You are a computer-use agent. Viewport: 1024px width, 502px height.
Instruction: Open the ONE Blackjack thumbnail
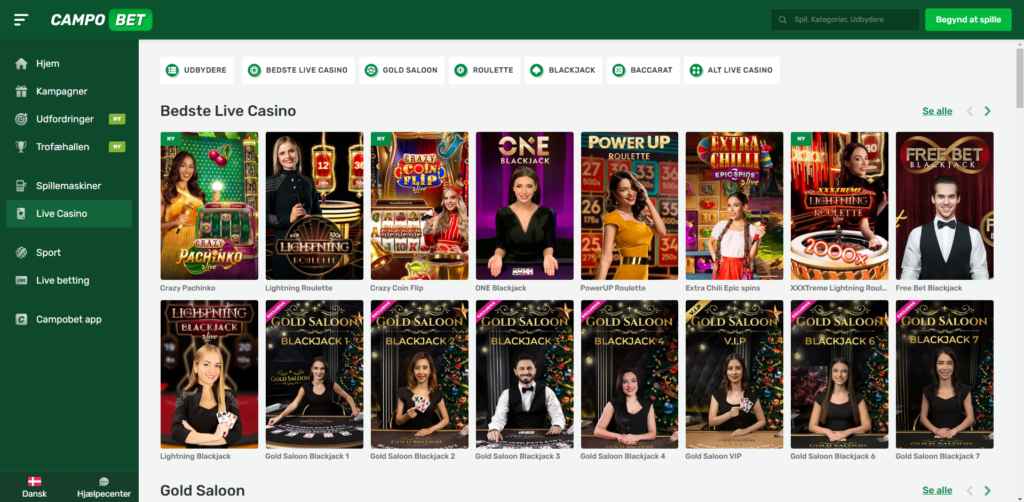pyautogui.click(x=524, y=206)
